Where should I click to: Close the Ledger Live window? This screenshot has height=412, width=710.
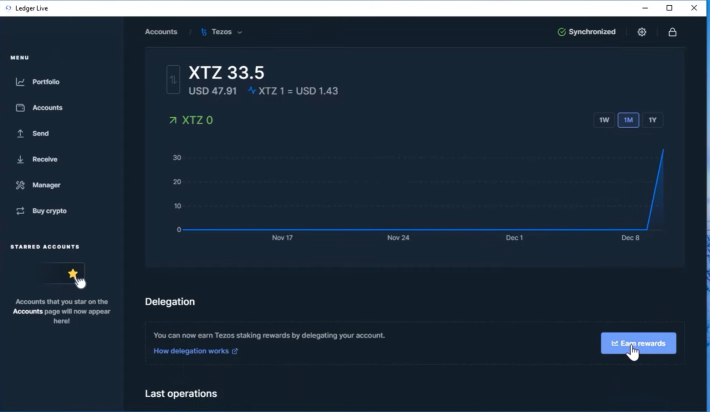tap(694, 8)
